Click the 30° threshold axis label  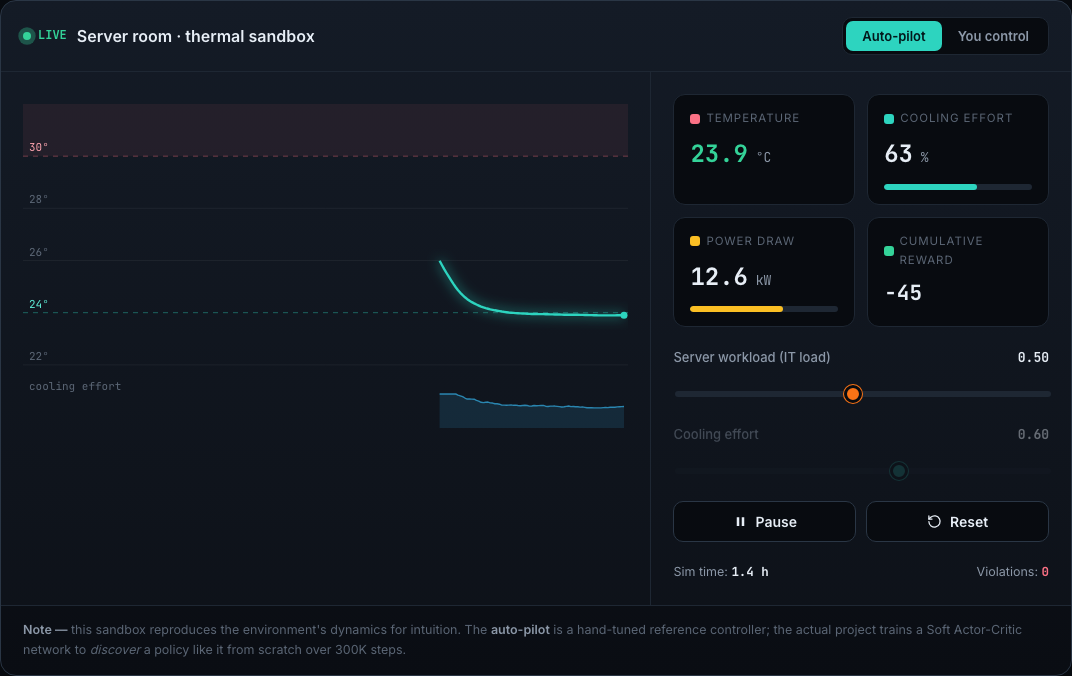pos(38,147)
